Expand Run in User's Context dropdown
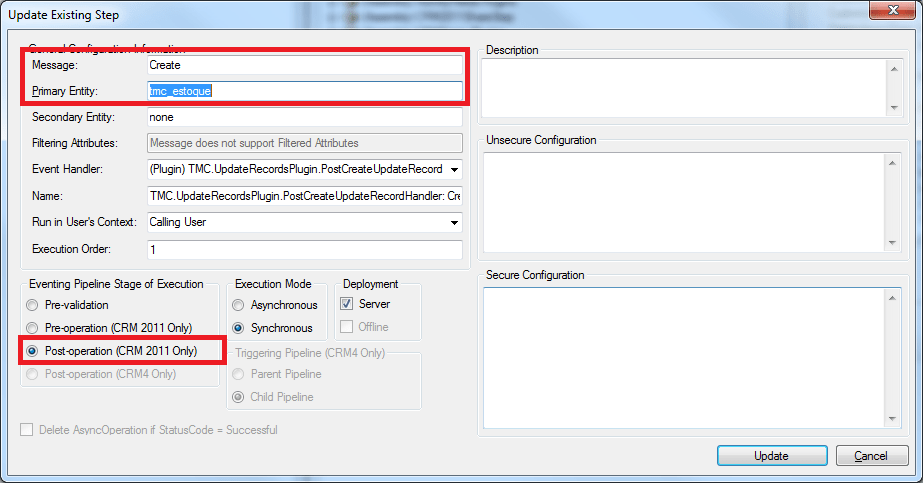Screen dimensions: 923x483 click(455, 222)
